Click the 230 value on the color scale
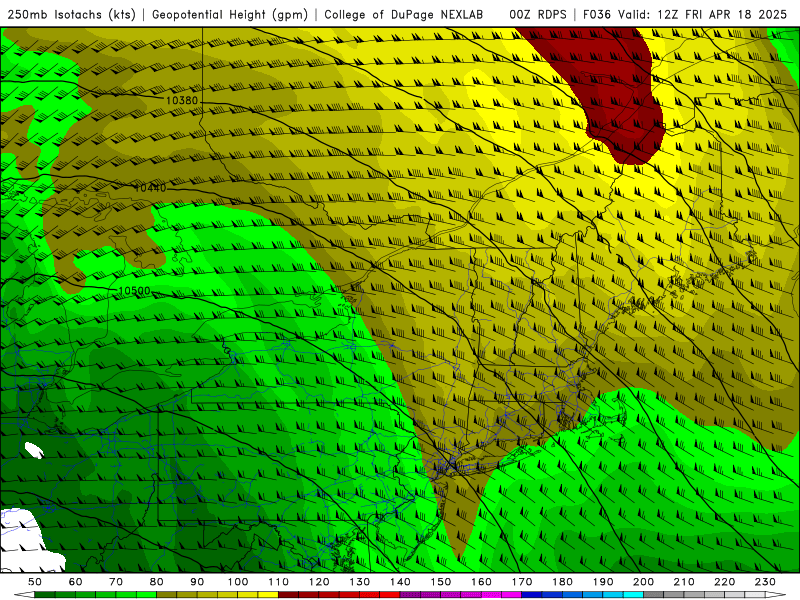This screenshot has width=800, height=600. [765, 582]
